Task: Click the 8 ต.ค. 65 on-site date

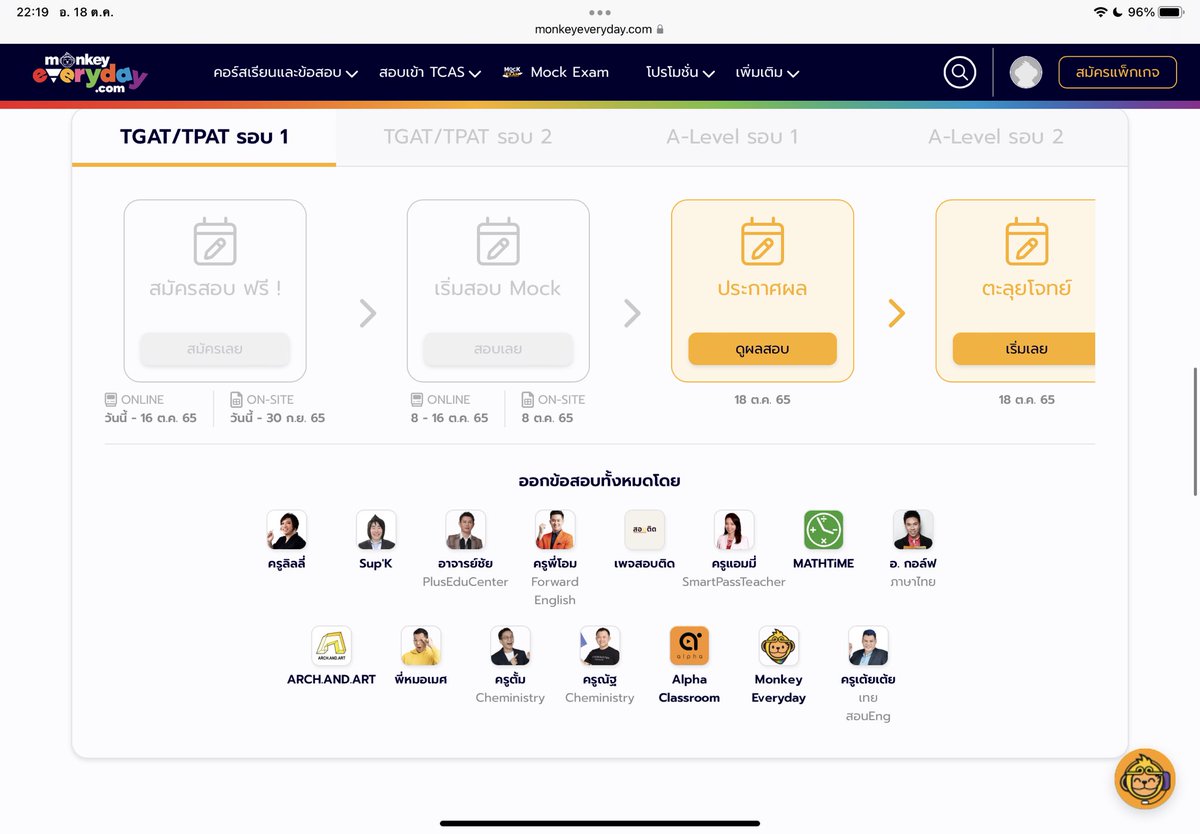Action: (x=548, y=418)
